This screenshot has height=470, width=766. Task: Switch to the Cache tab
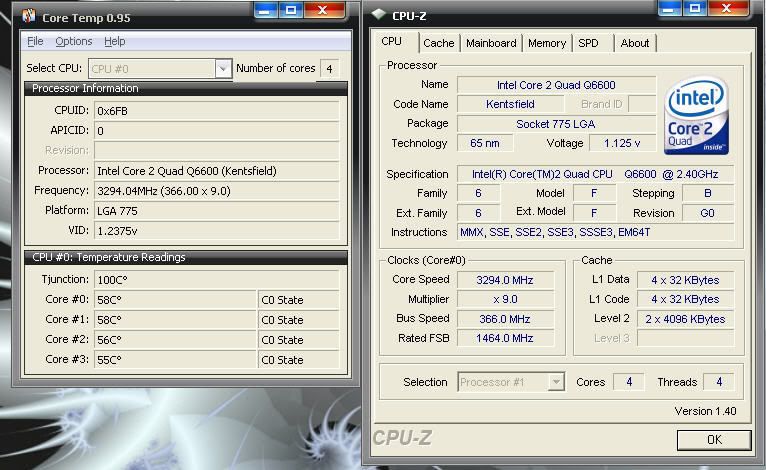pyautogui.click(x=439, y=43)
